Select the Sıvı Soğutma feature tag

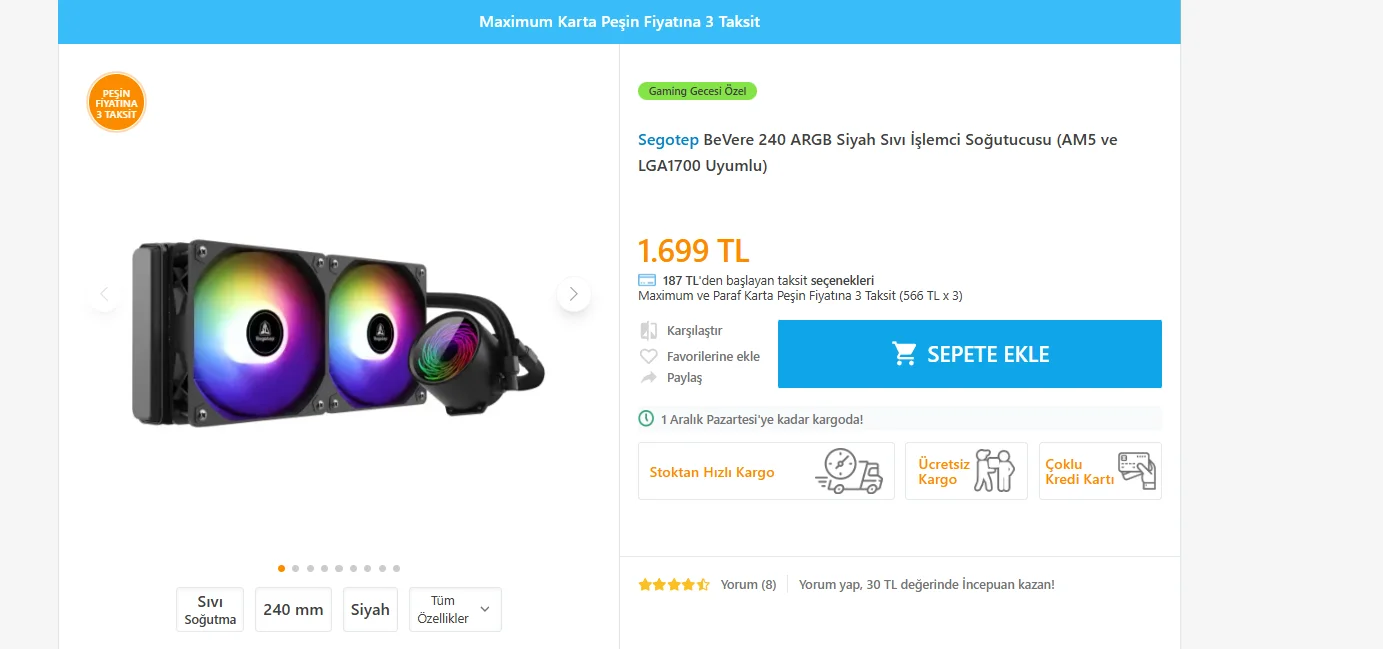[210, 610]
